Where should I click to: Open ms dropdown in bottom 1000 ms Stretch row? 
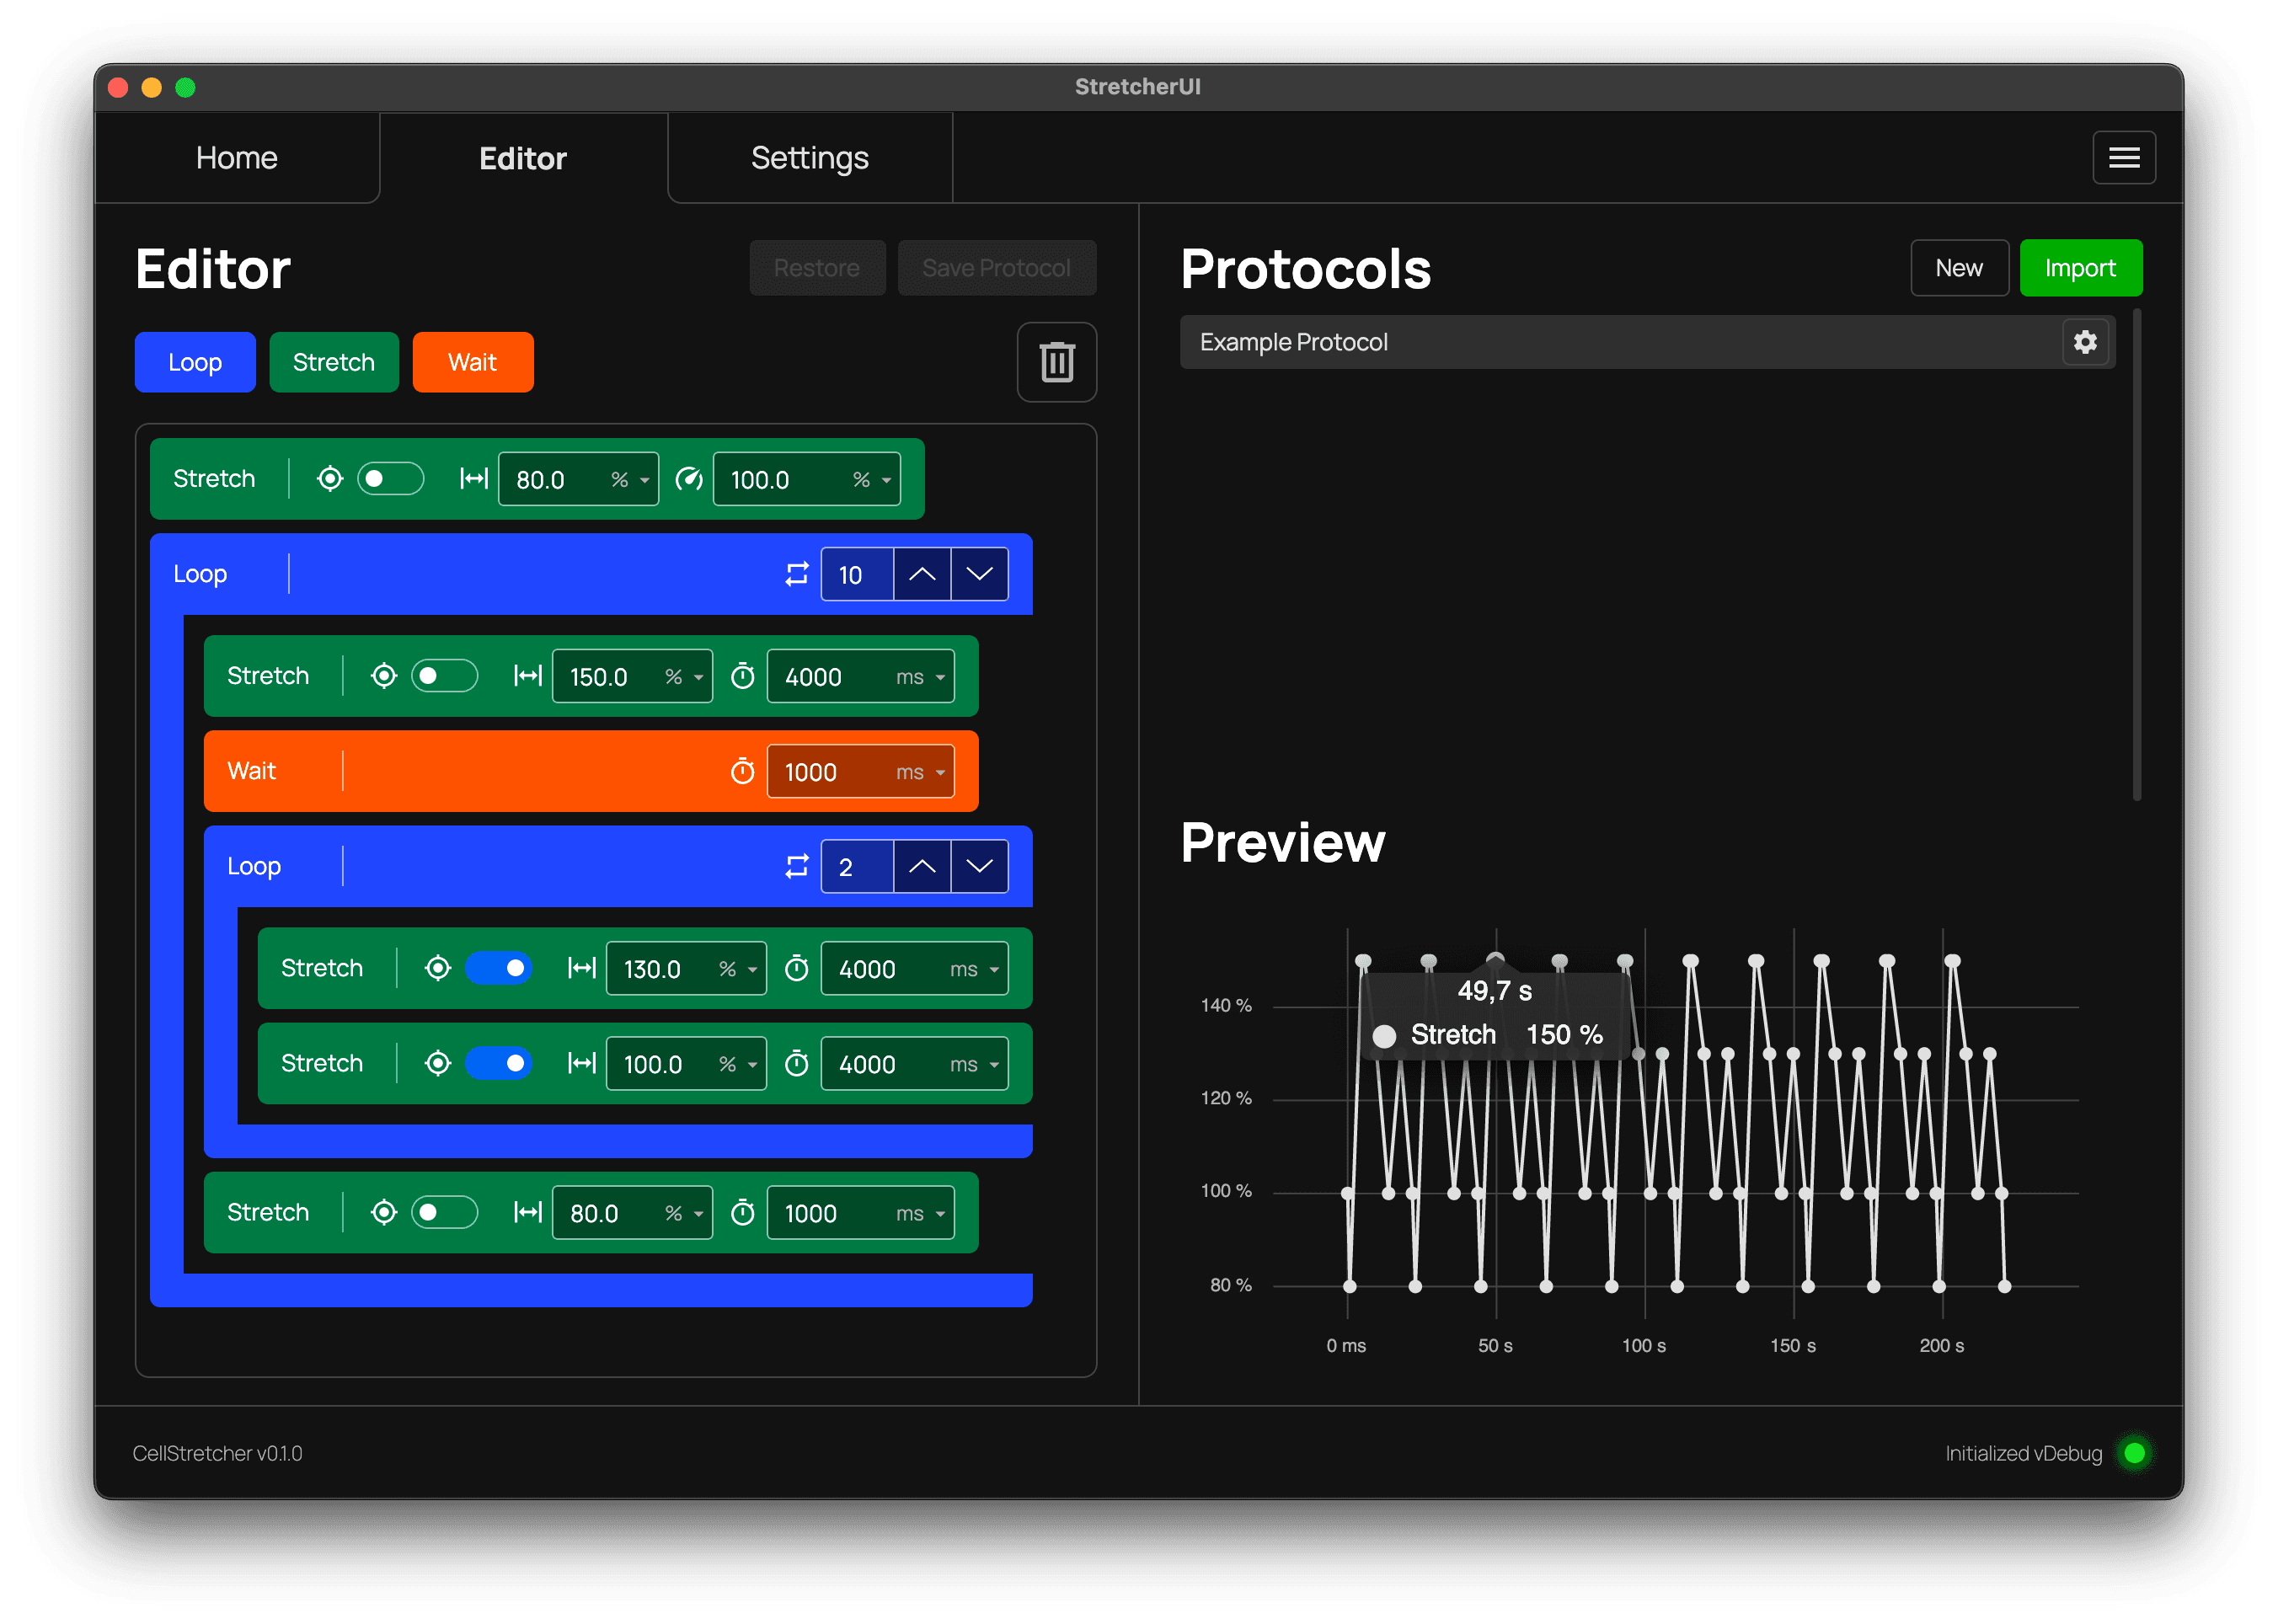tap(921, 1213)
